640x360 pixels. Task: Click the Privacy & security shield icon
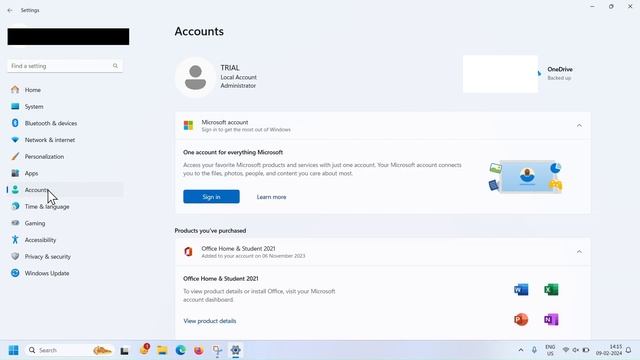coord(15,256)
